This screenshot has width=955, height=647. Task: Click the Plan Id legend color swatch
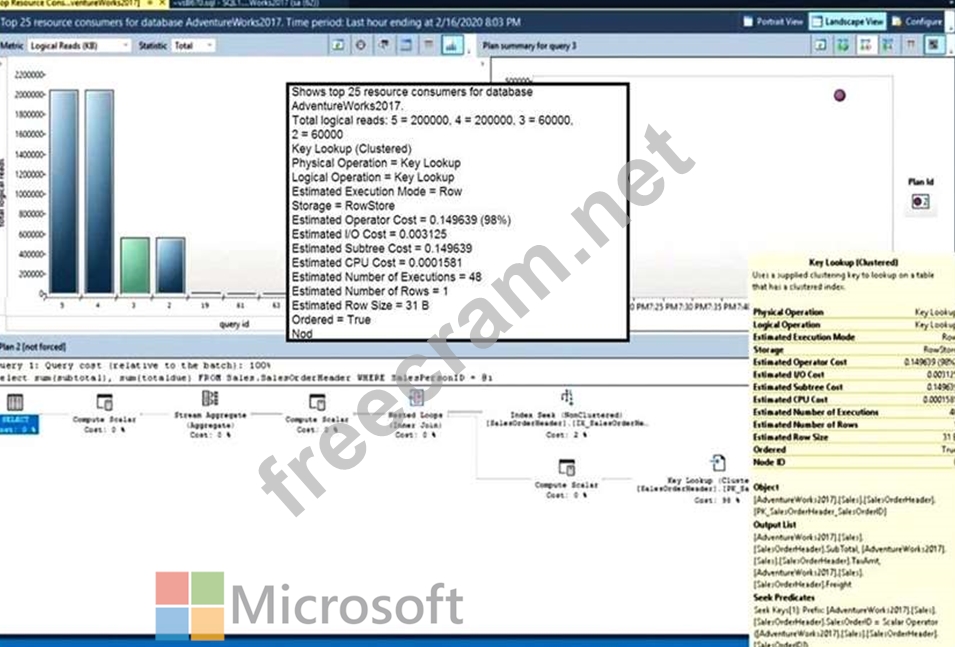coord(922,201)
